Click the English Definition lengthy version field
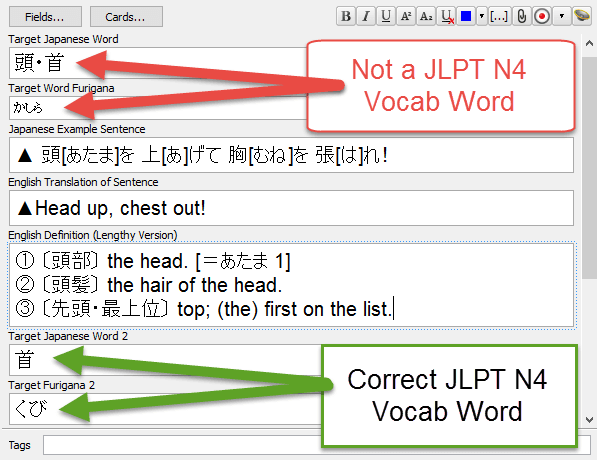 pos(291,285)
